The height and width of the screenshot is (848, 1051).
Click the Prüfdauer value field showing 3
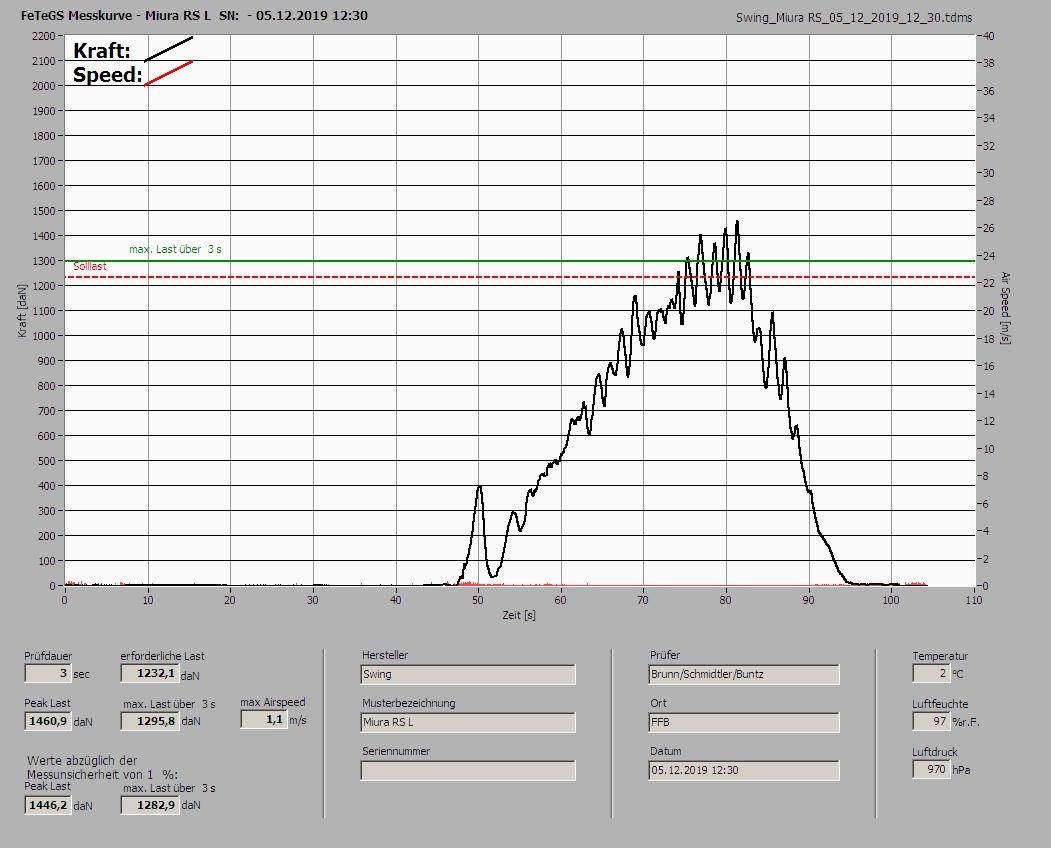click(48, 673)
